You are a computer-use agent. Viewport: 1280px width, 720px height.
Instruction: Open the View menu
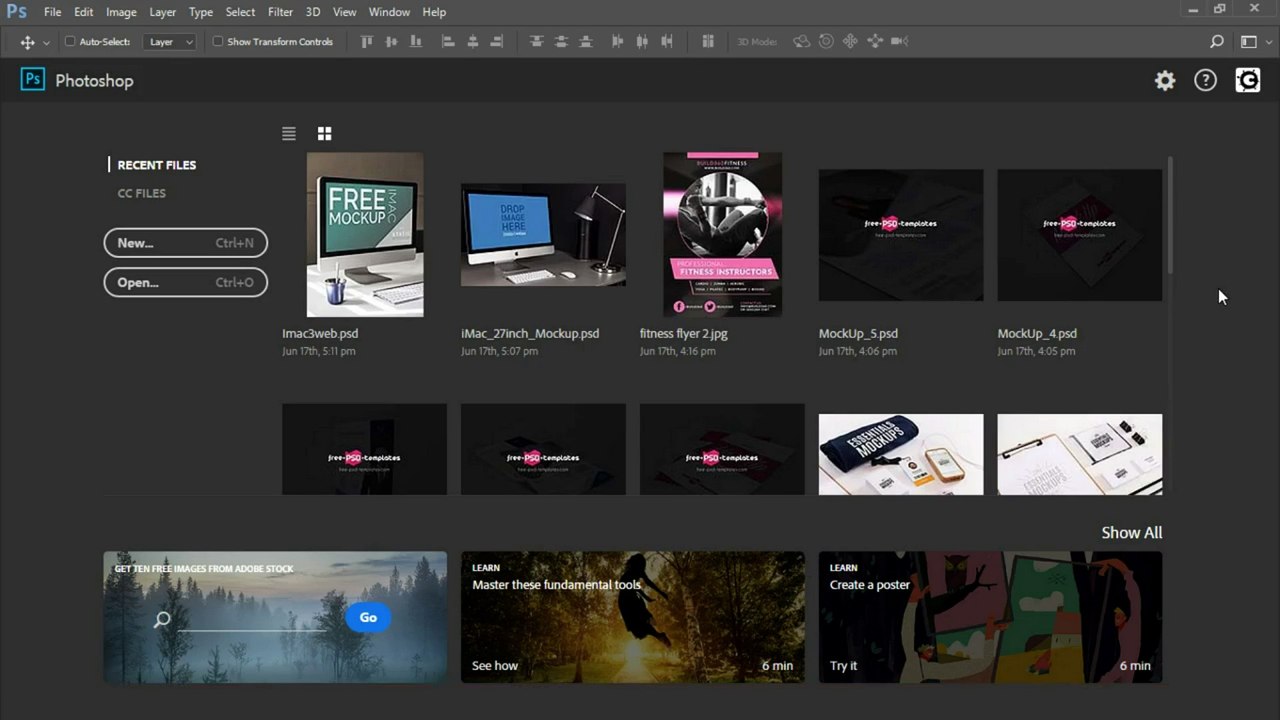point(345,12)
